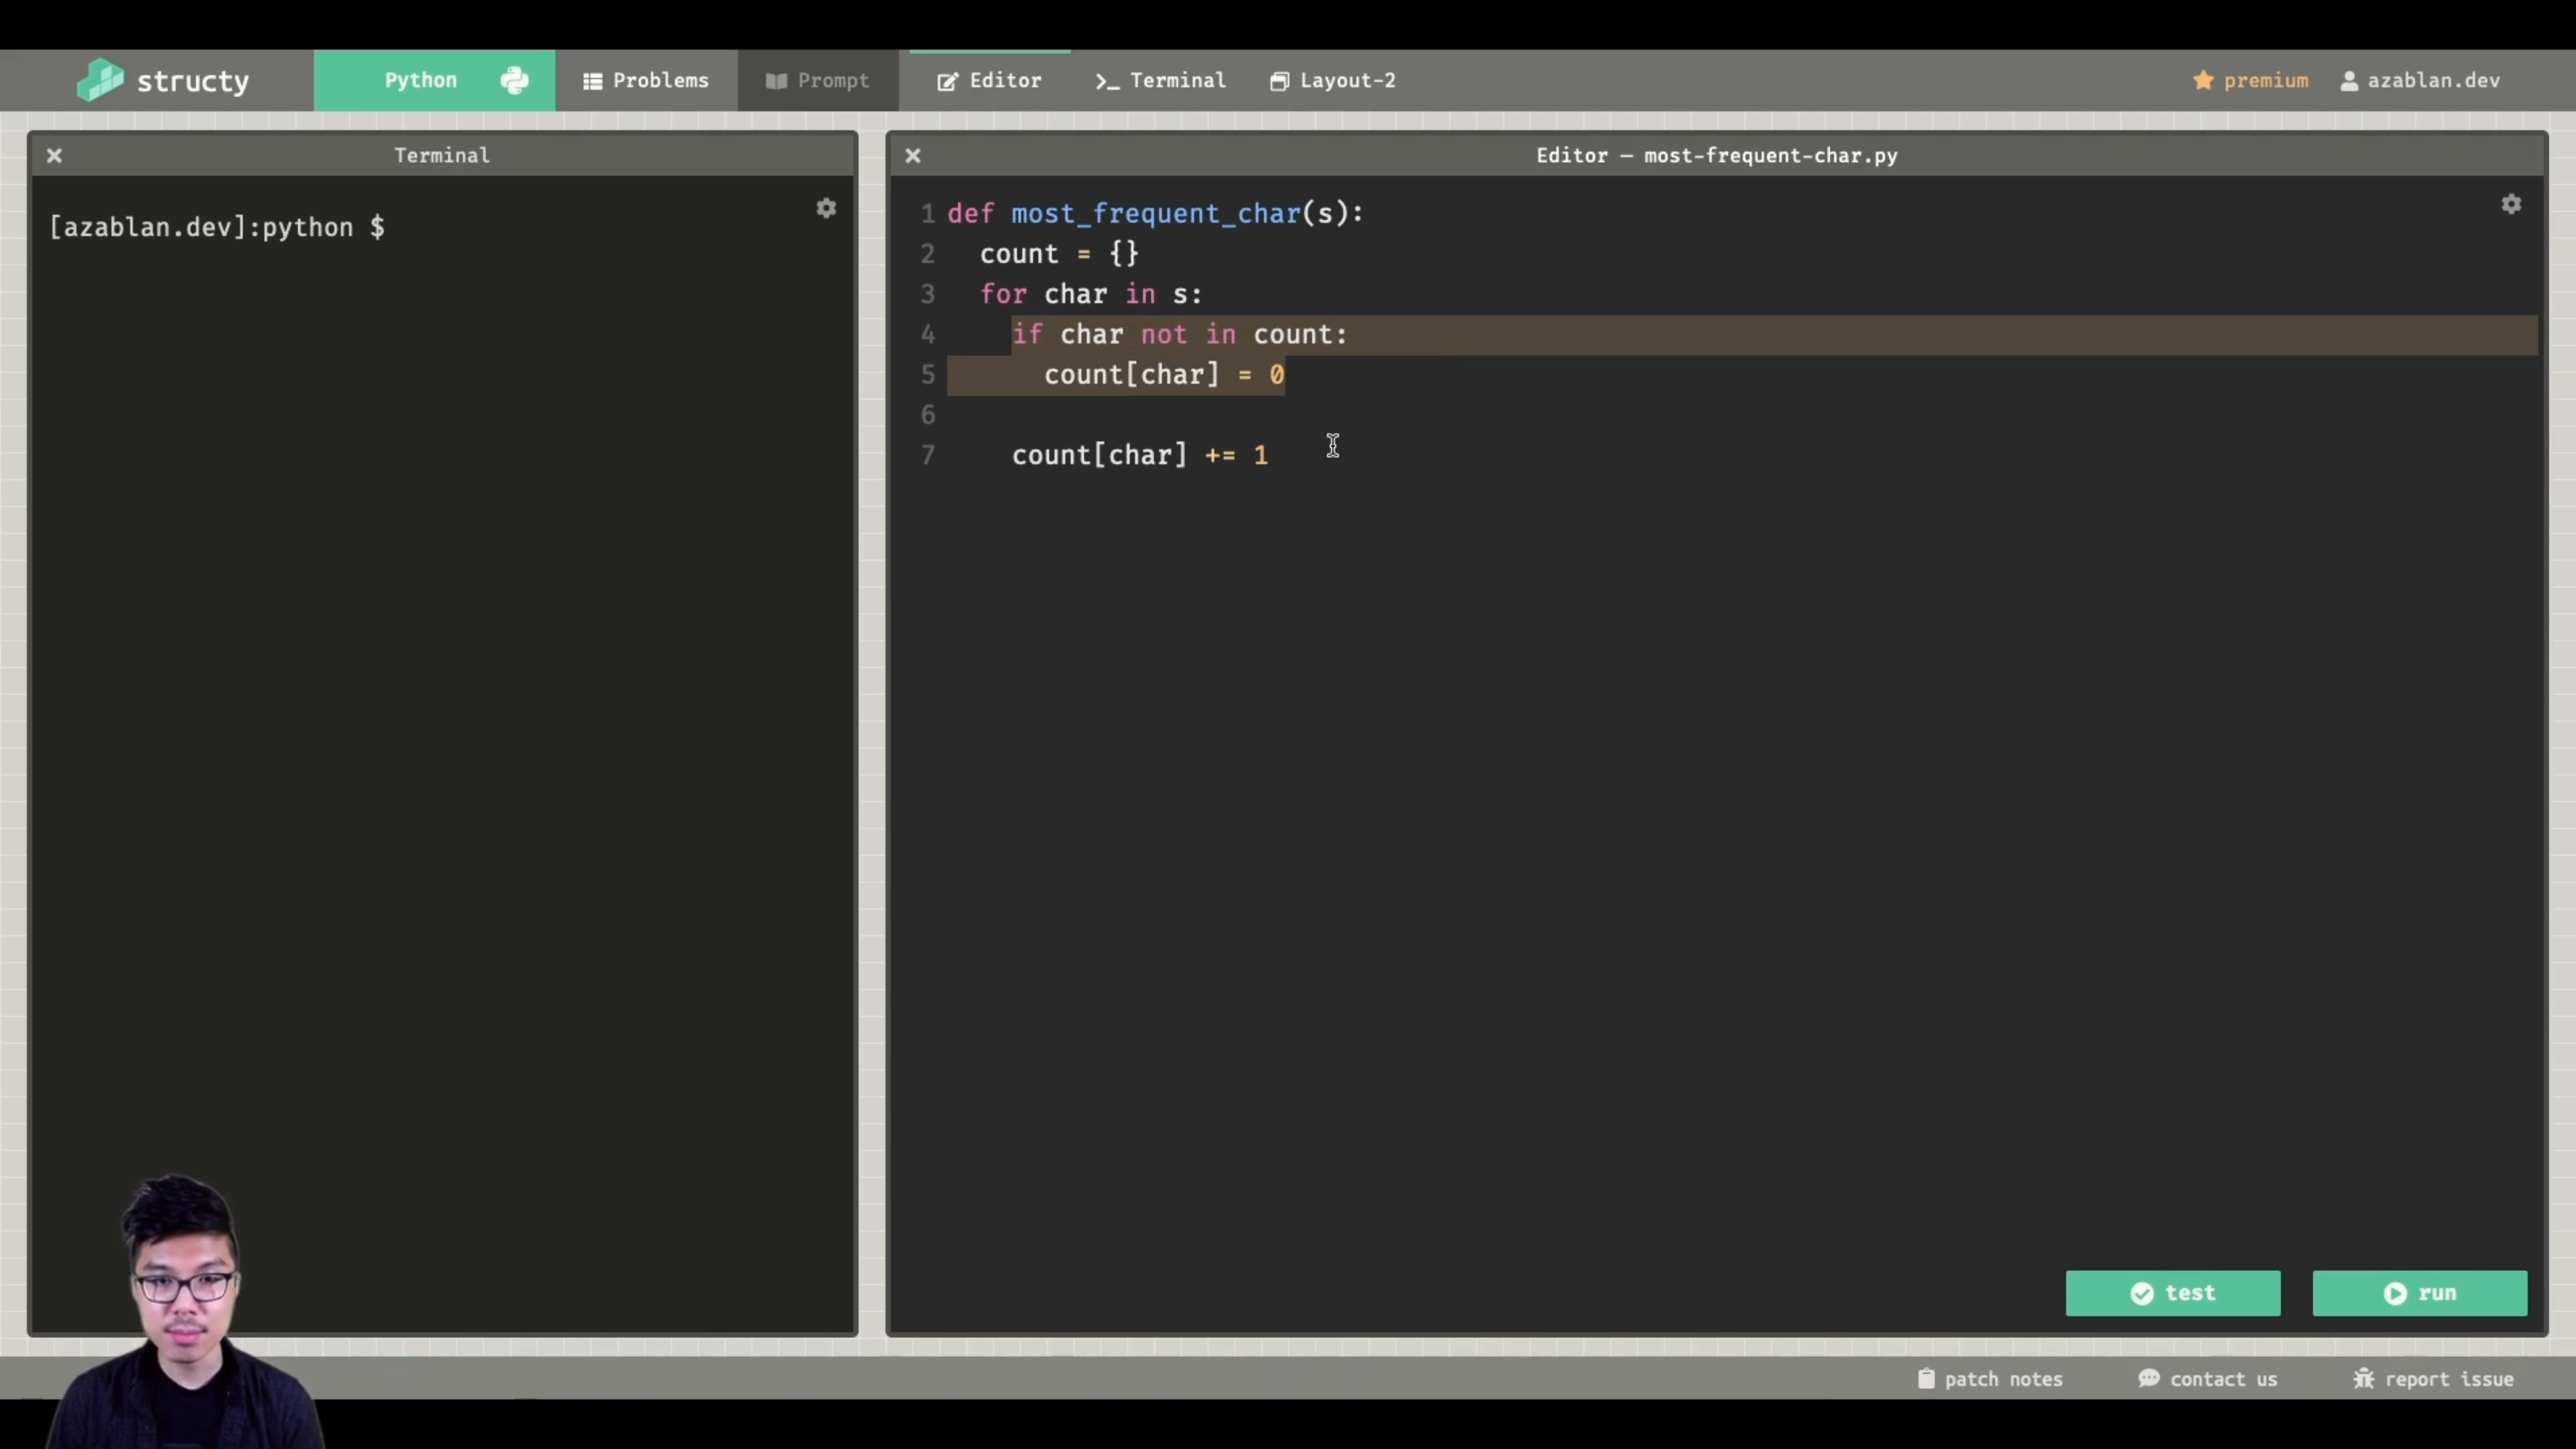This screenshot has width=2576, height=1449.
Task: Open the Layout-2 selector
Action: 1333,80
